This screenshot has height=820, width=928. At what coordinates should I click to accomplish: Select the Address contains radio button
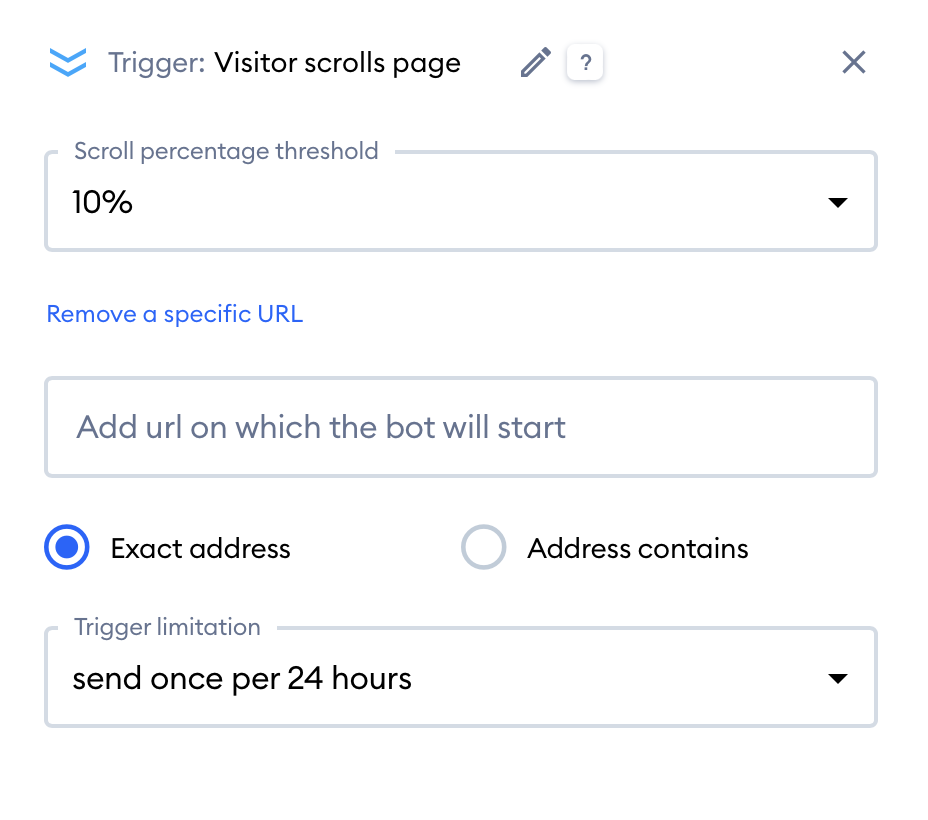pos(483,548)
